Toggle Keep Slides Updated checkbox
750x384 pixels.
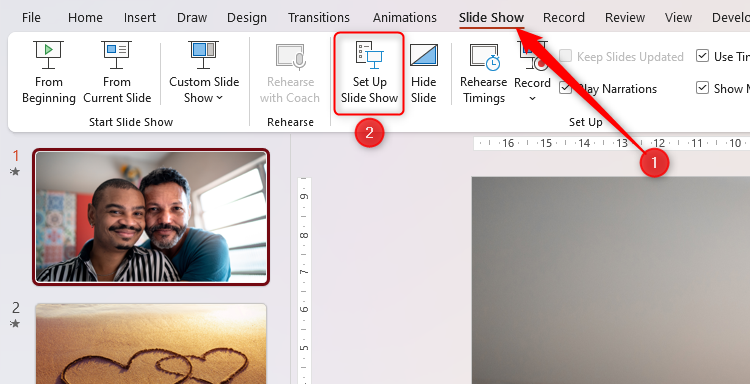[x=565, y=56]
